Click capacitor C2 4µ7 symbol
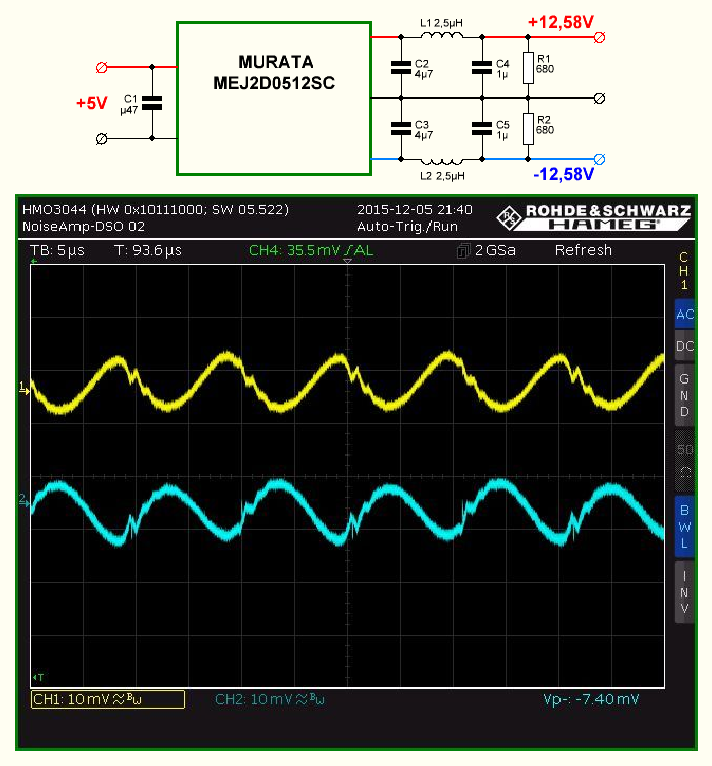The height and width of the screenshot is (766, 712). (401, 67)
